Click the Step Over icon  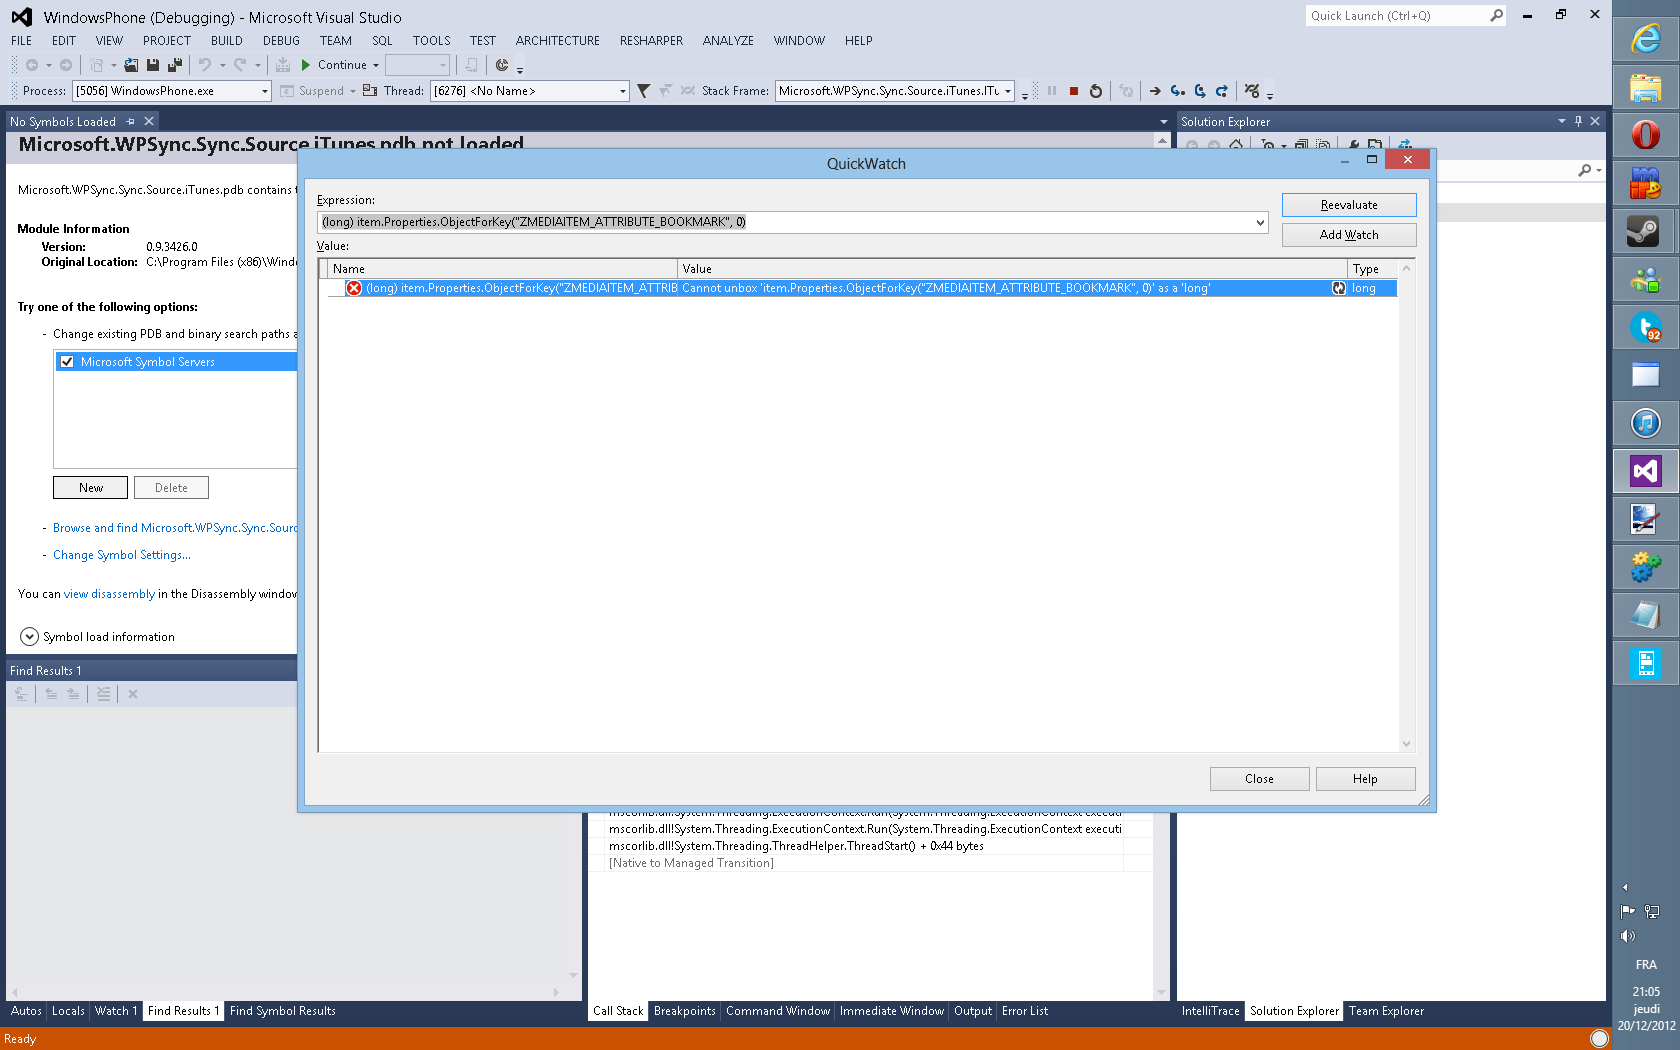pyautogui.click(x=1200, y=91)
